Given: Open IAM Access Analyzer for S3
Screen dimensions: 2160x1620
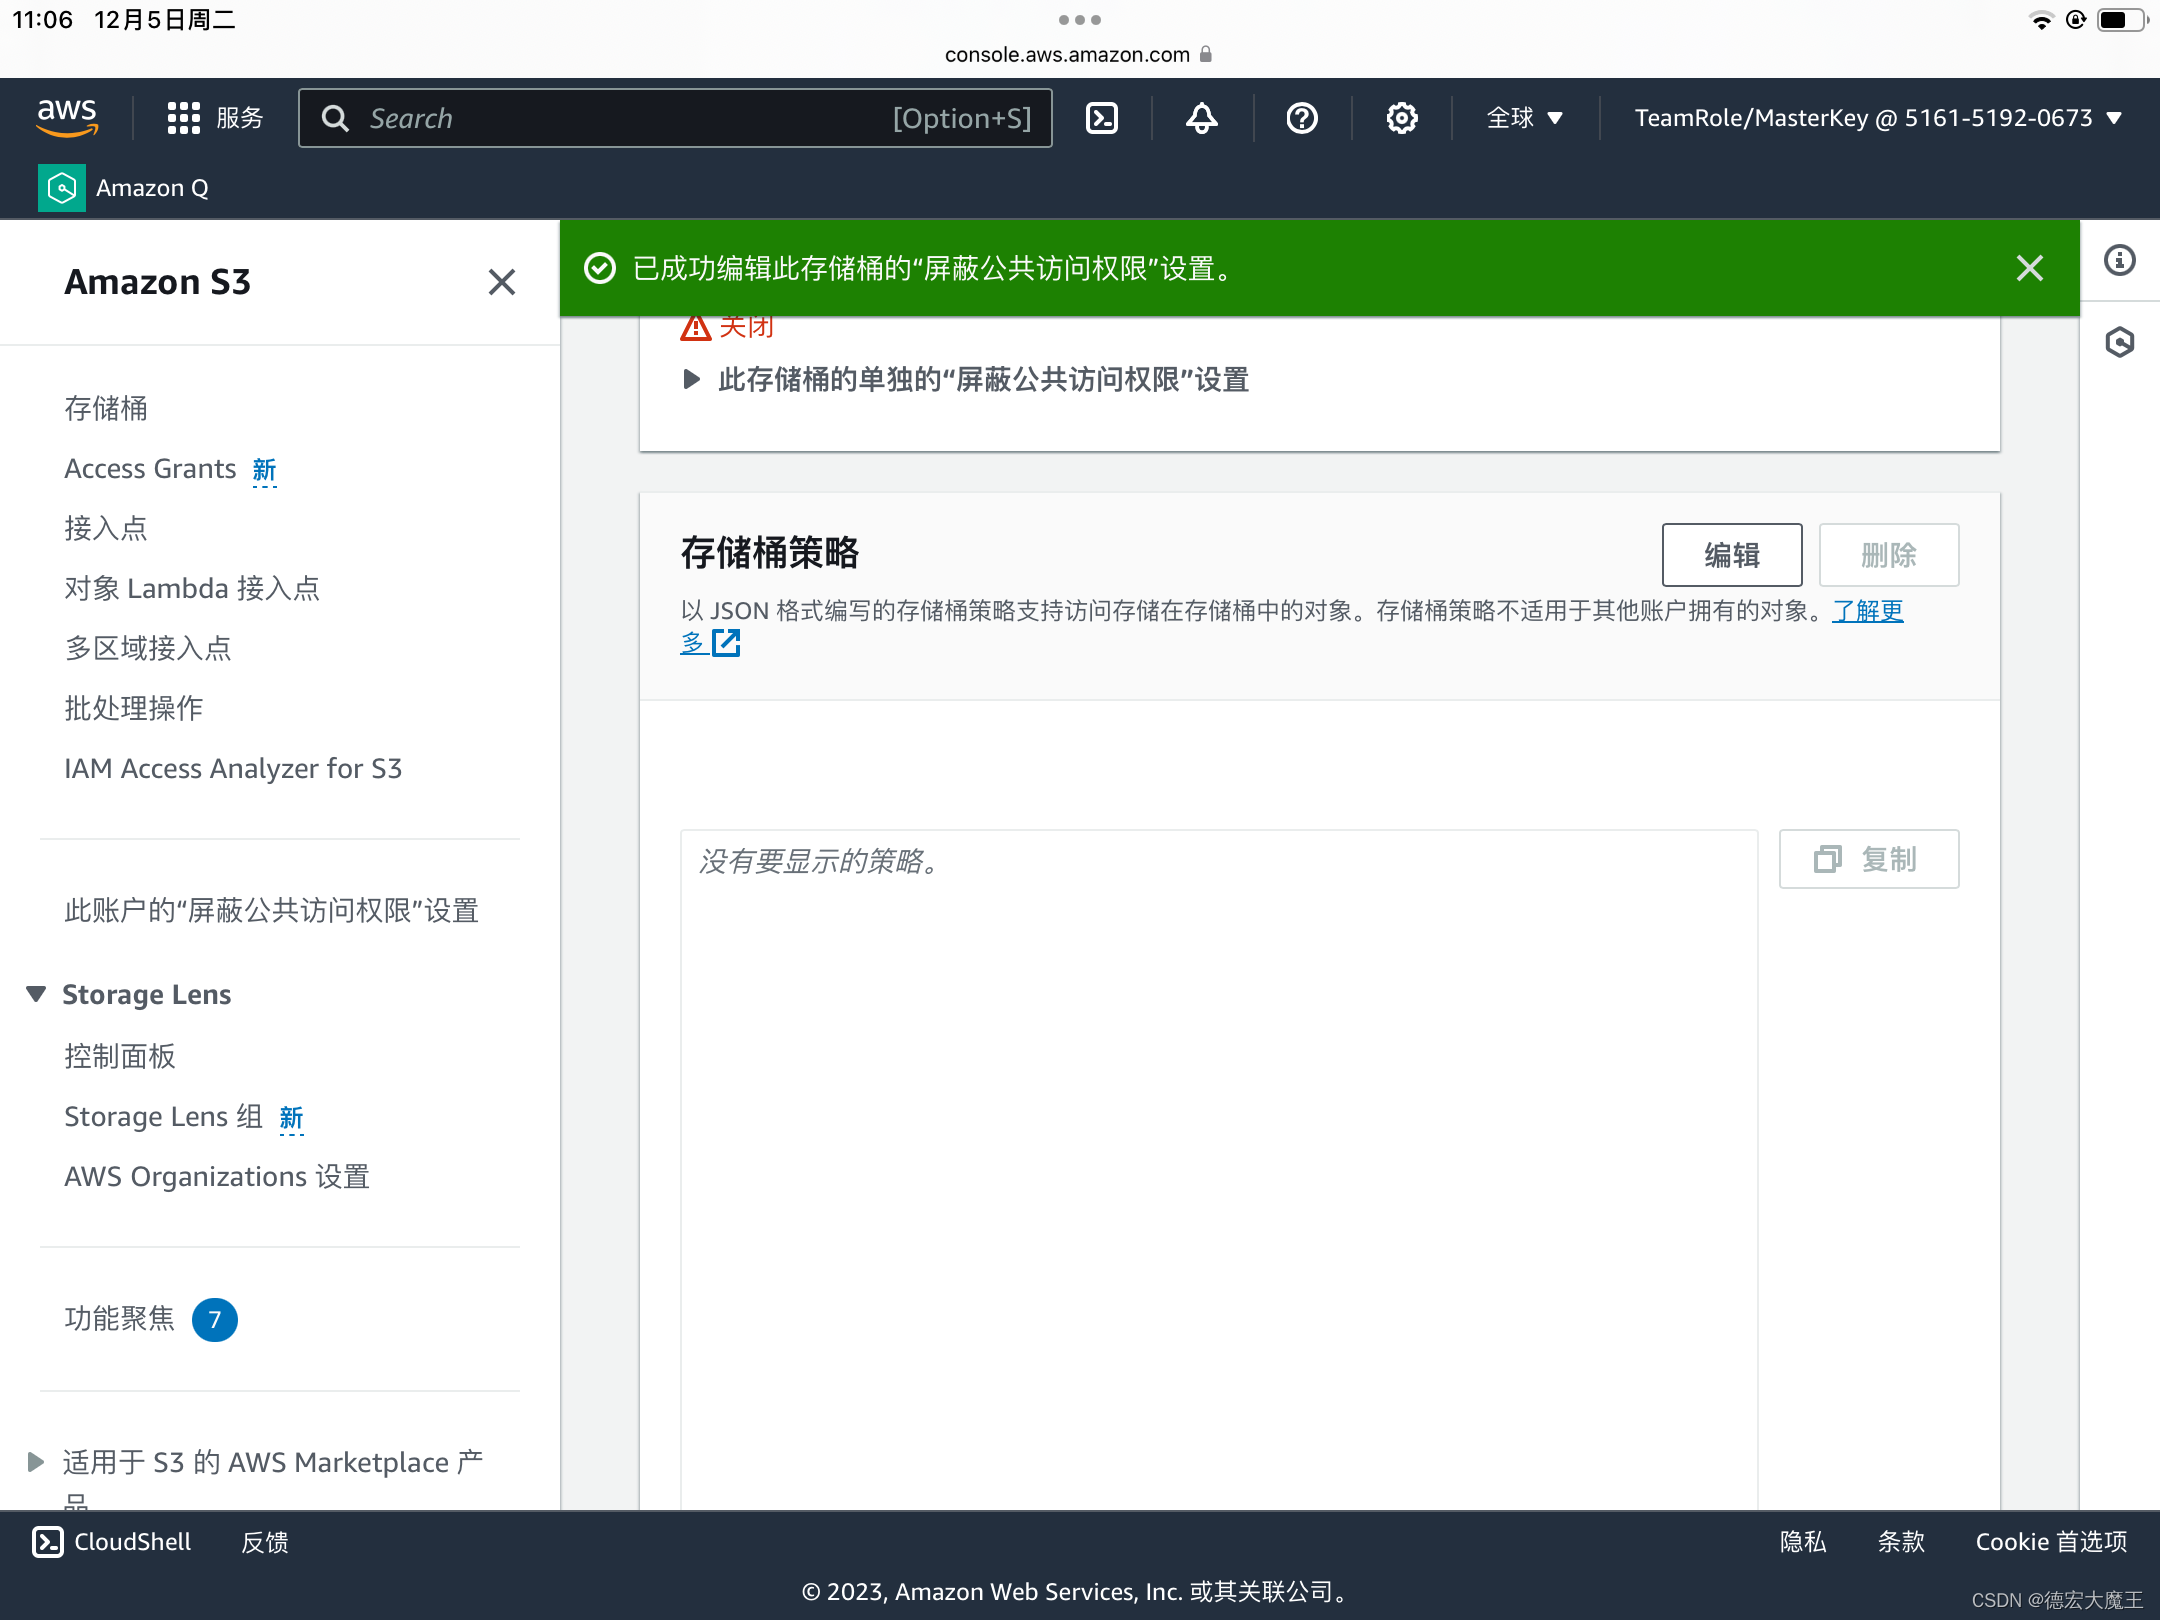Looking at the screenshot, I should [233, 768].
